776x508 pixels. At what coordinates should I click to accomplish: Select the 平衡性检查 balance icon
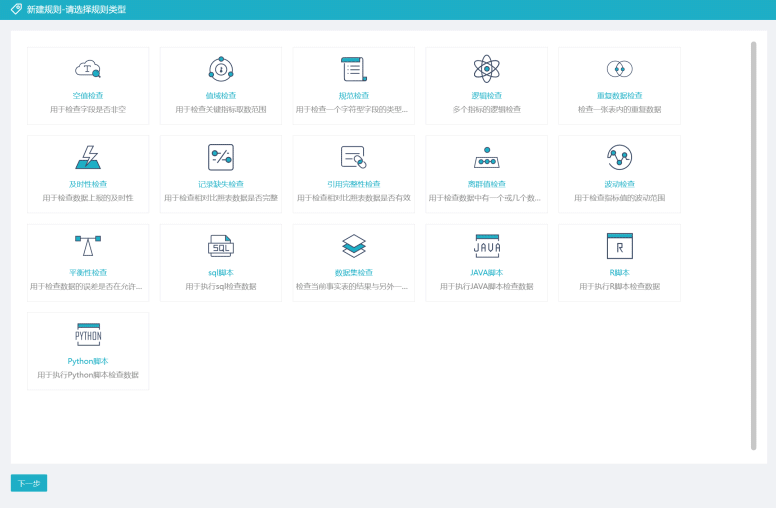point(88,245)
